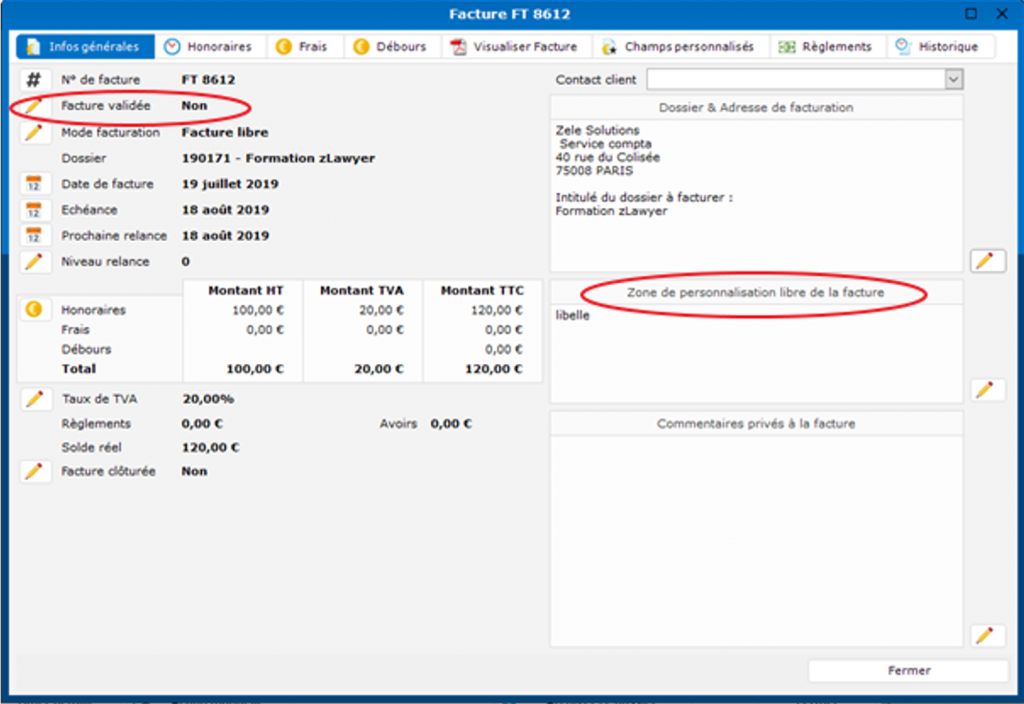
Task: Switch to the Honoraires tab
Action: [208, 47]
